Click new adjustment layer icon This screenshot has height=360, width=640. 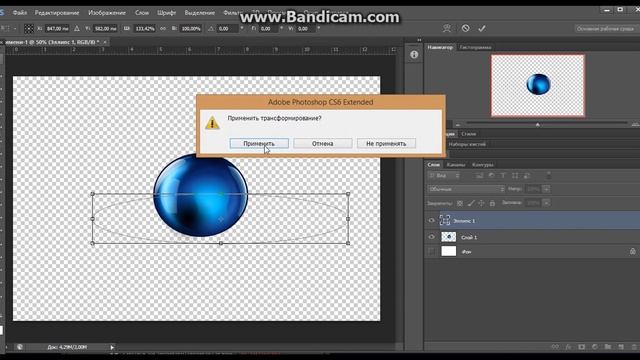(x=594, y=347)
